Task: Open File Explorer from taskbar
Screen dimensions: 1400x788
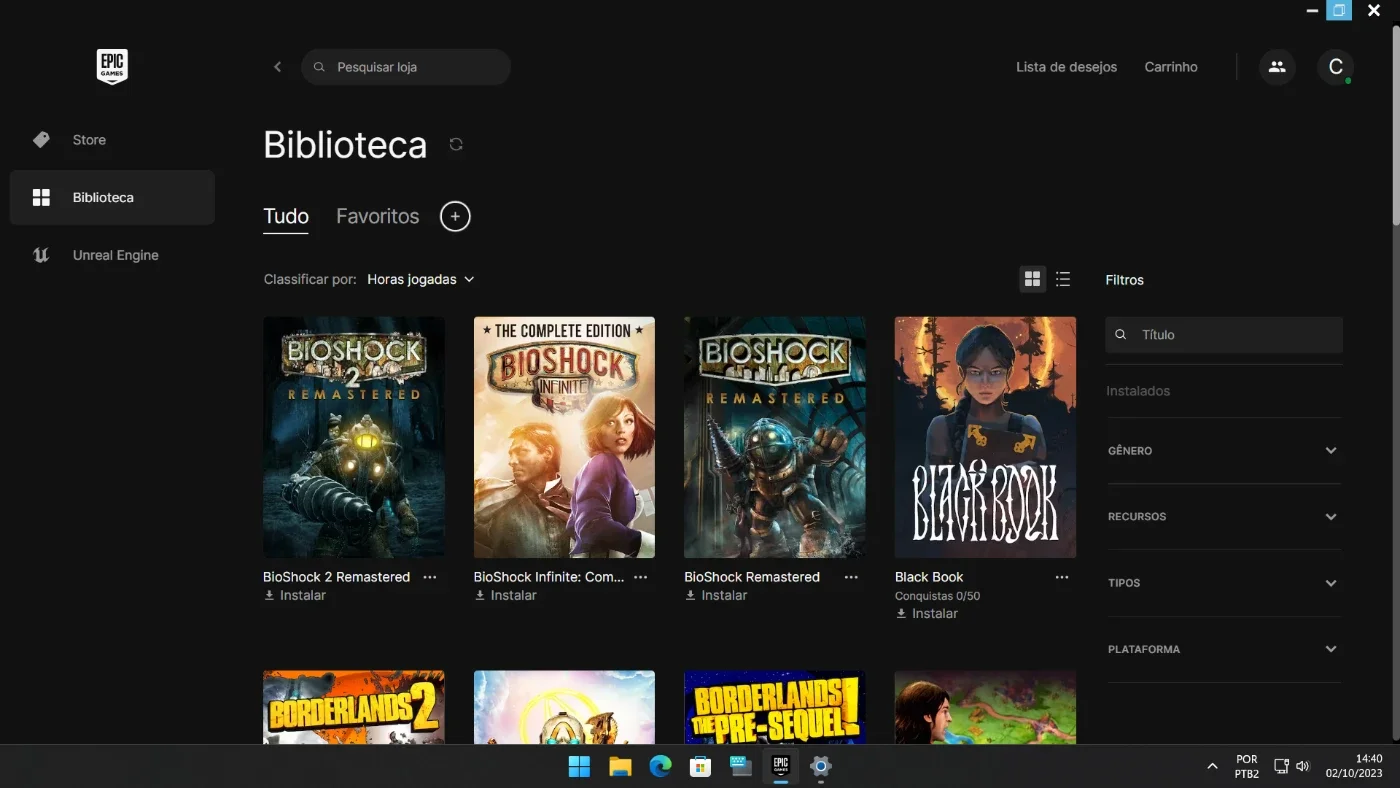Action: (x=620, y=767)
